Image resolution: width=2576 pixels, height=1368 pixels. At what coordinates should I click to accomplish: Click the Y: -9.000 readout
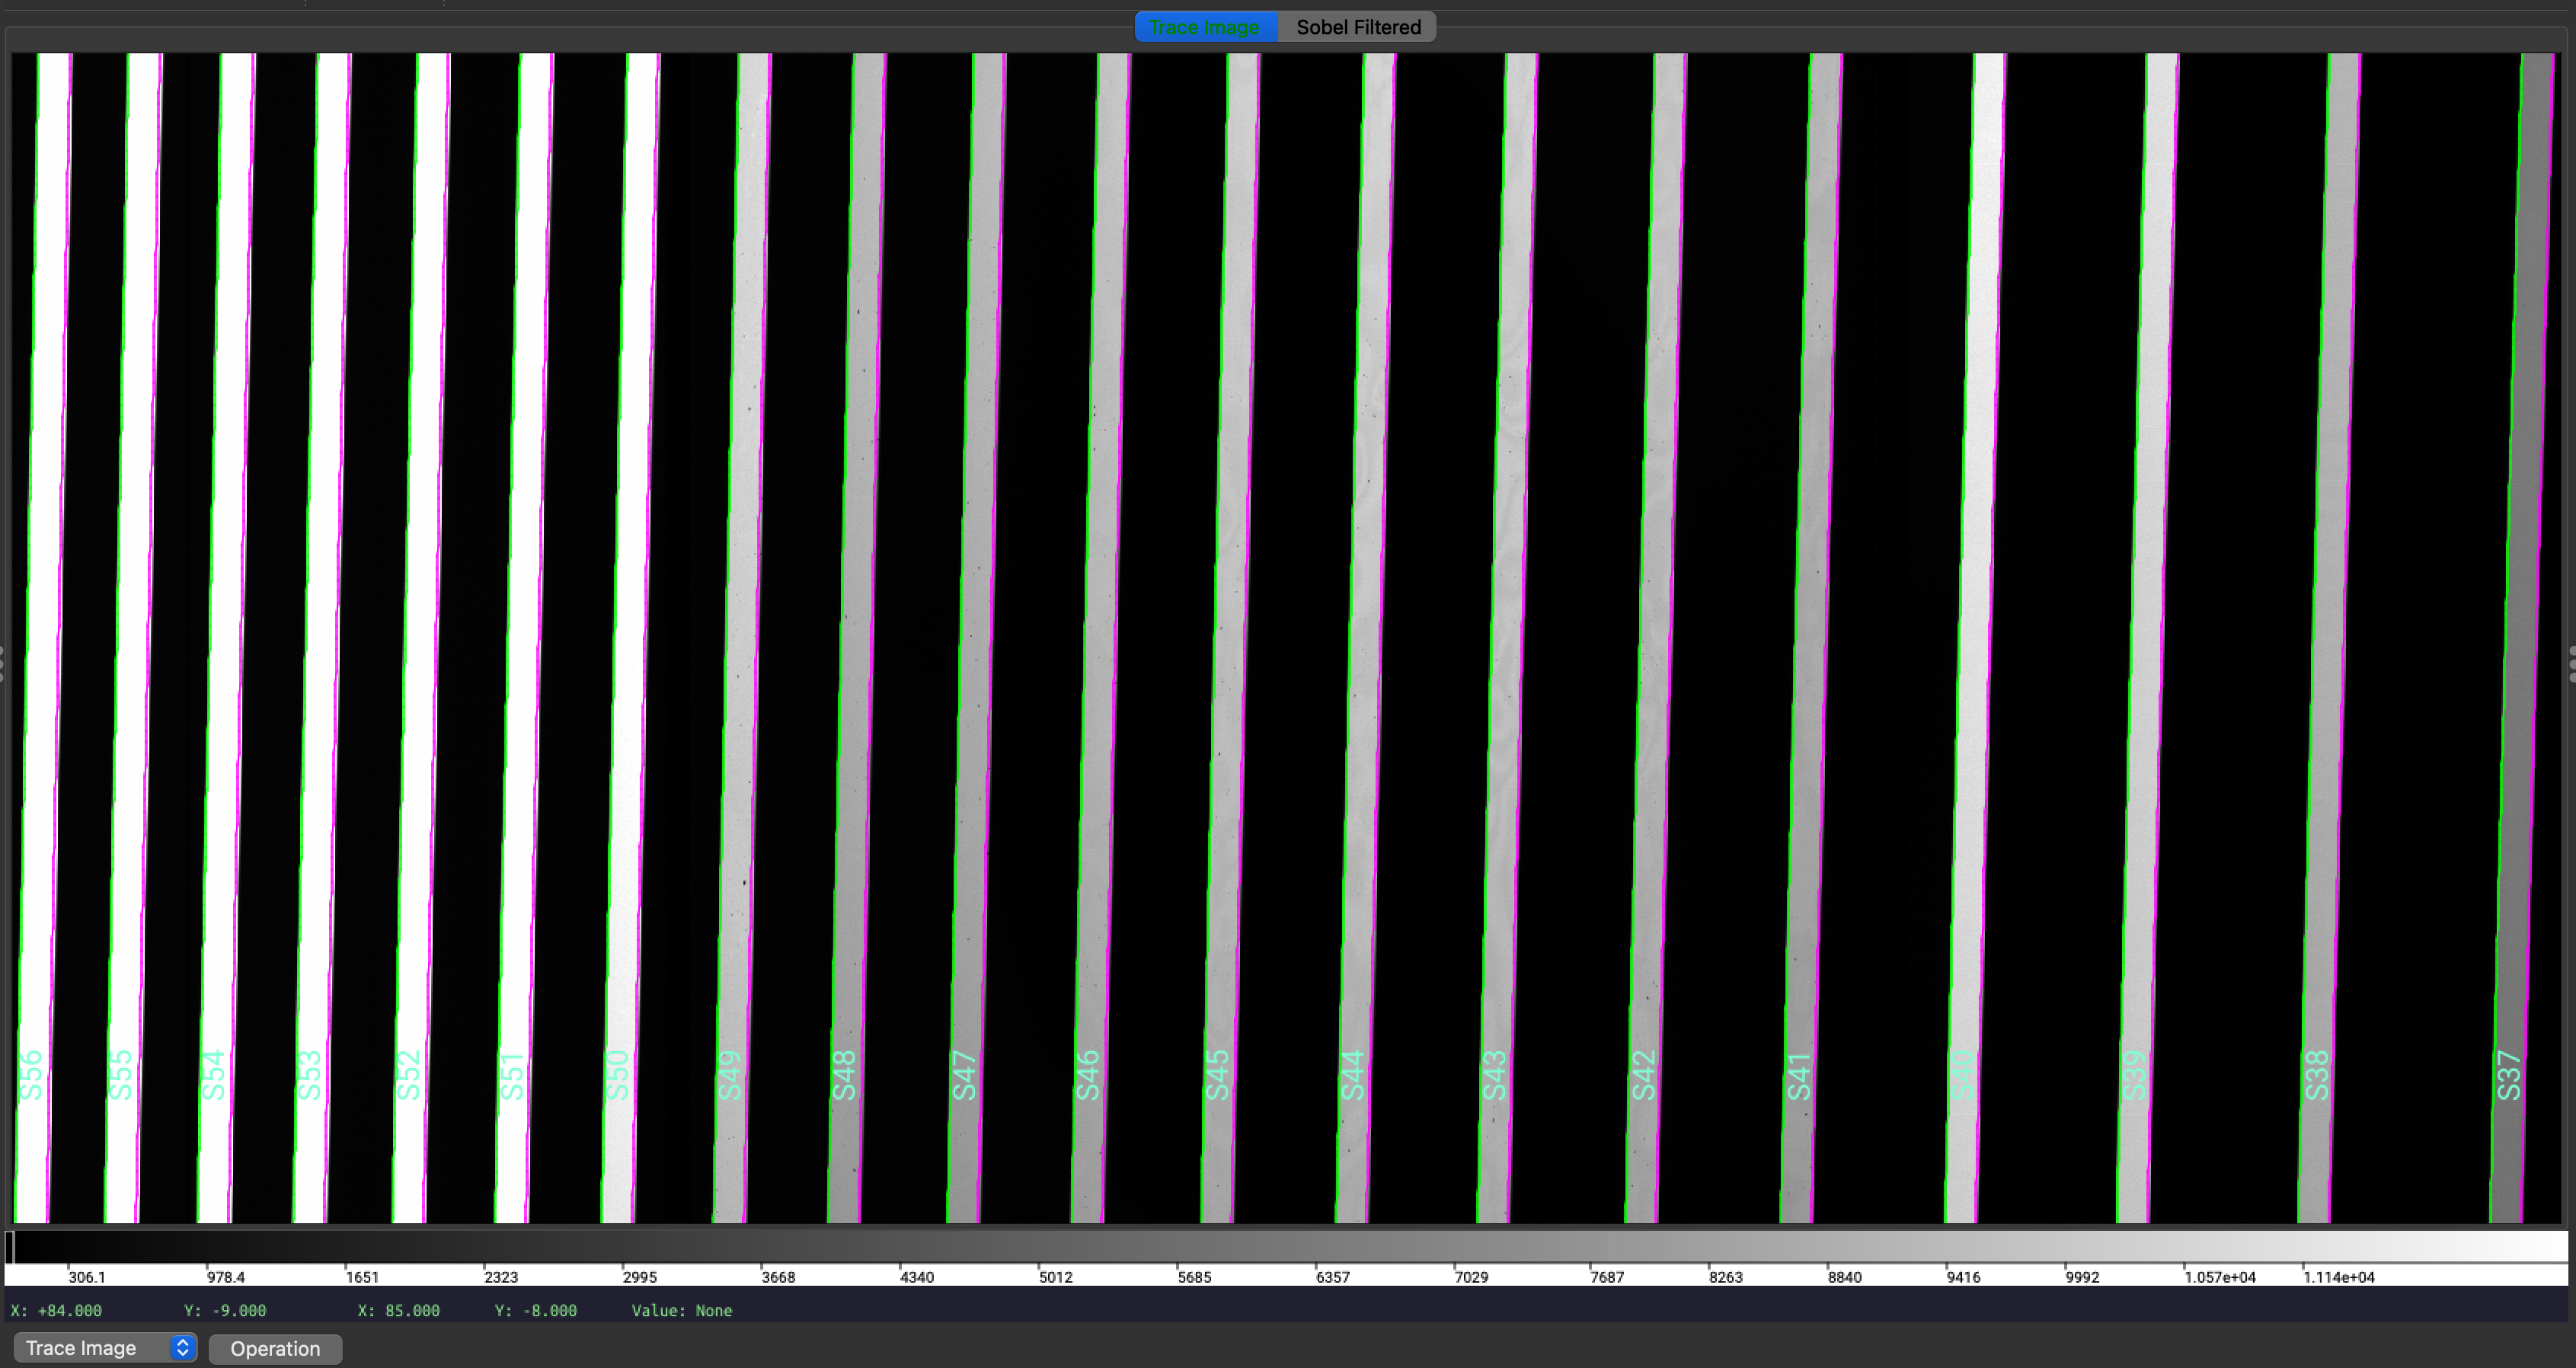pyautogui.click(x=225, y=1310)
